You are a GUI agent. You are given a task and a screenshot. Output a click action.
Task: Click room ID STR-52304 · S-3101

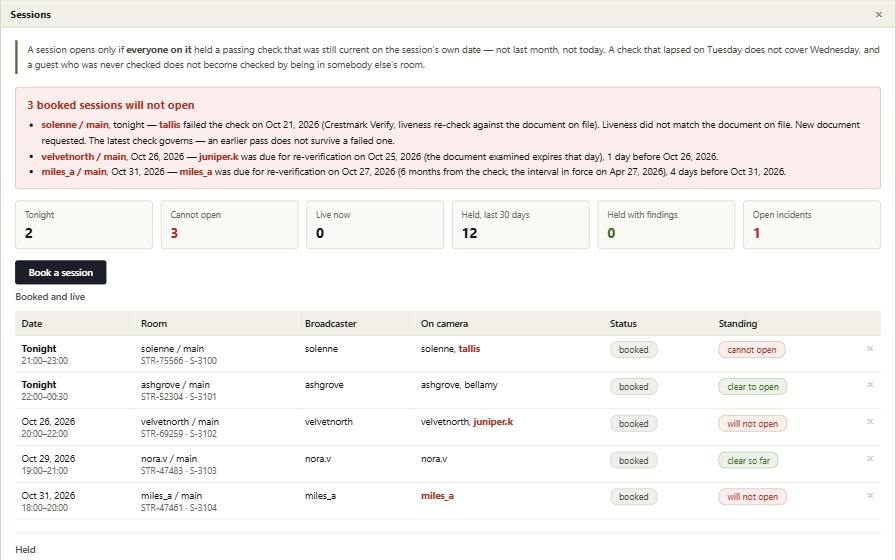pos(178,397)
